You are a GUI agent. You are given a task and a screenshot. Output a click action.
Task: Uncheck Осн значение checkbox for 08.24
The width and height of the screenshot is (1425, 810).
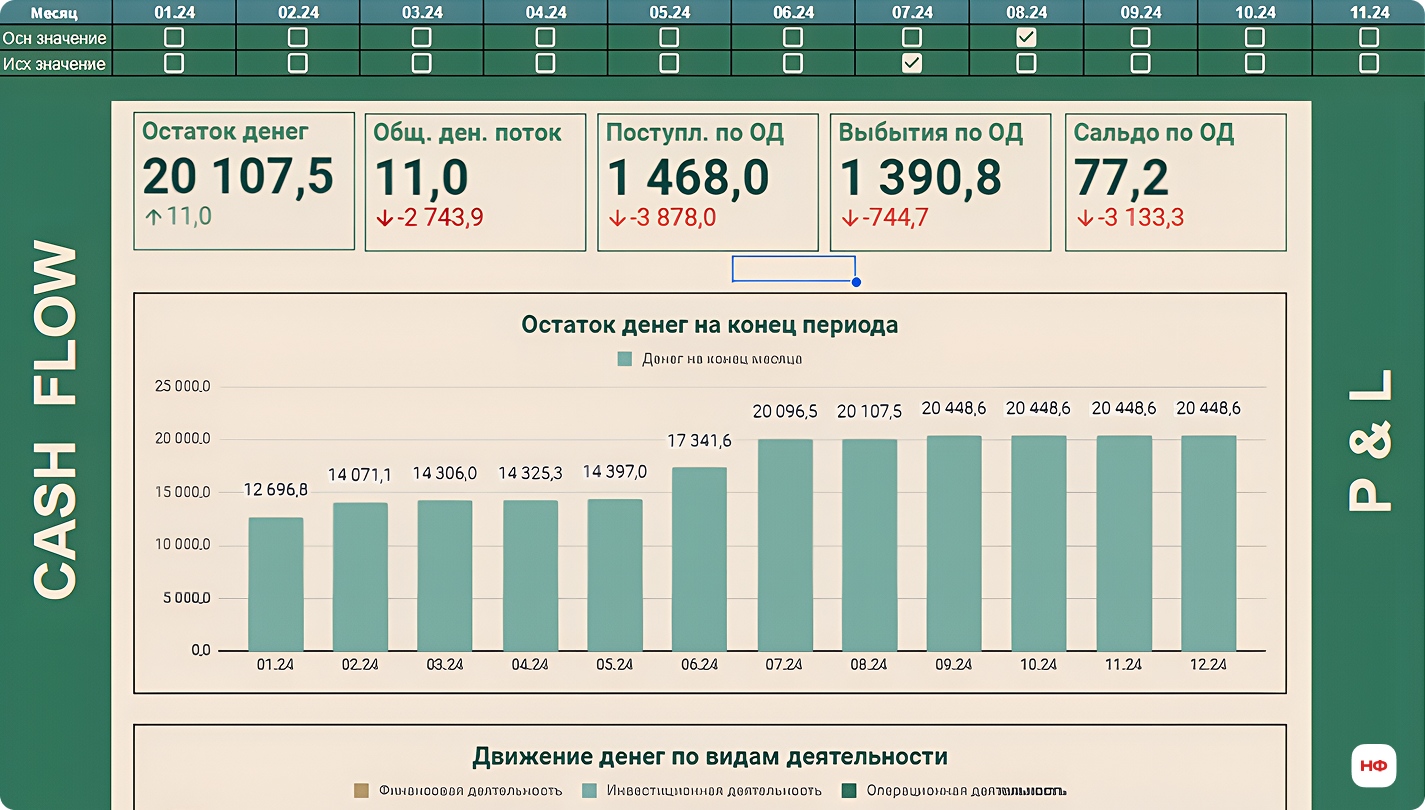(1026, 37)
